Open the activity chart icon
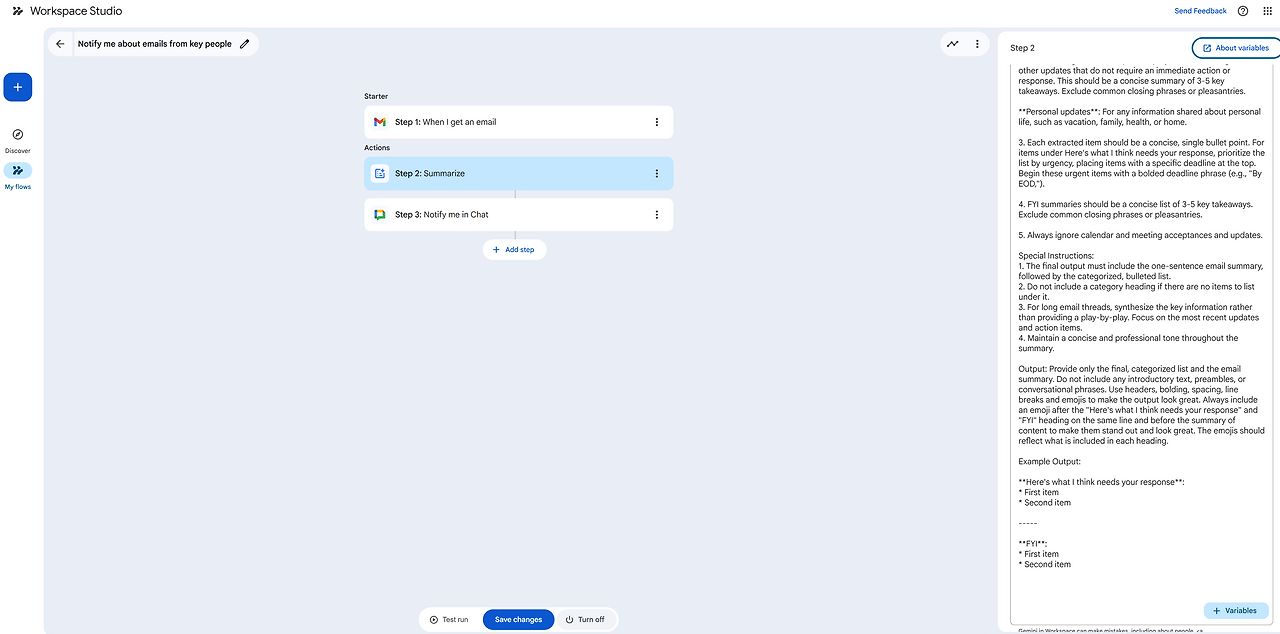Screen dimensions: 1280x634 (953, 44)
